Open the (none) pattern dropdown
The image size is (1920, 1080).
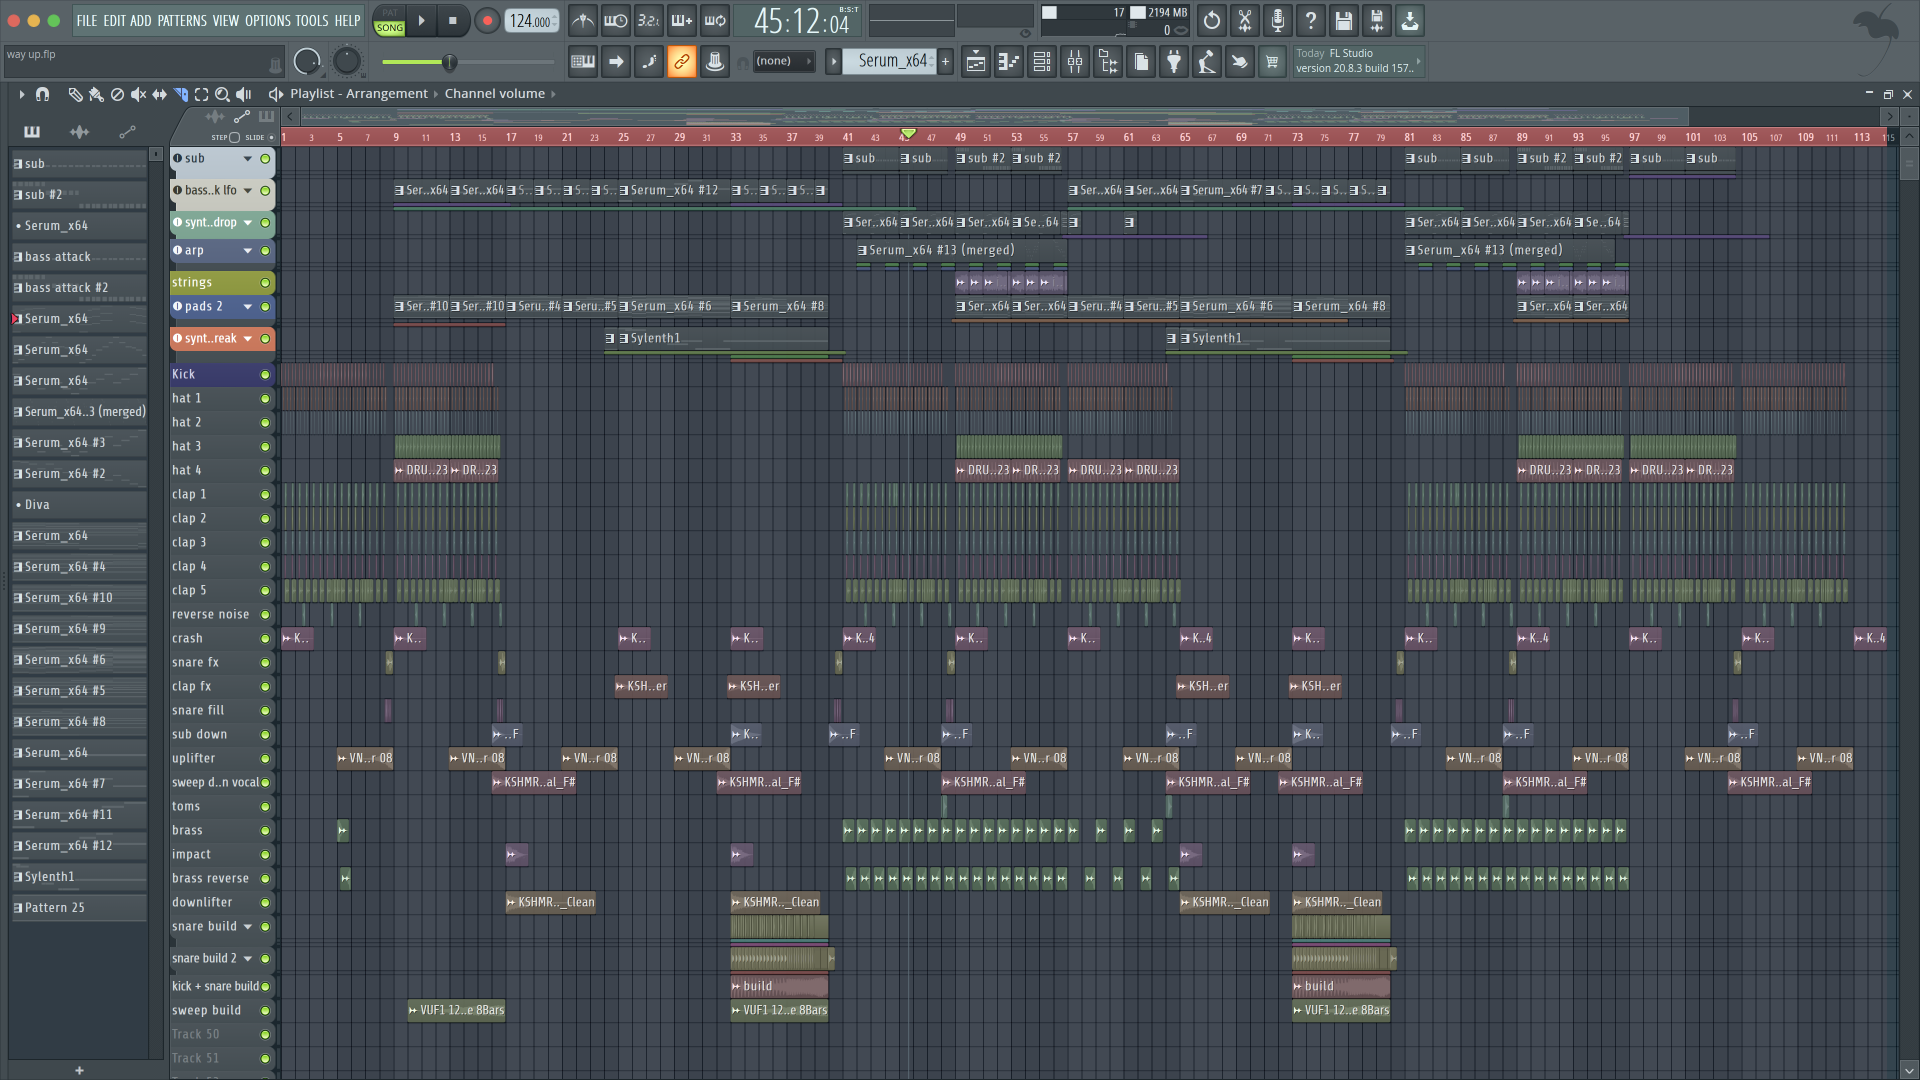783,62
